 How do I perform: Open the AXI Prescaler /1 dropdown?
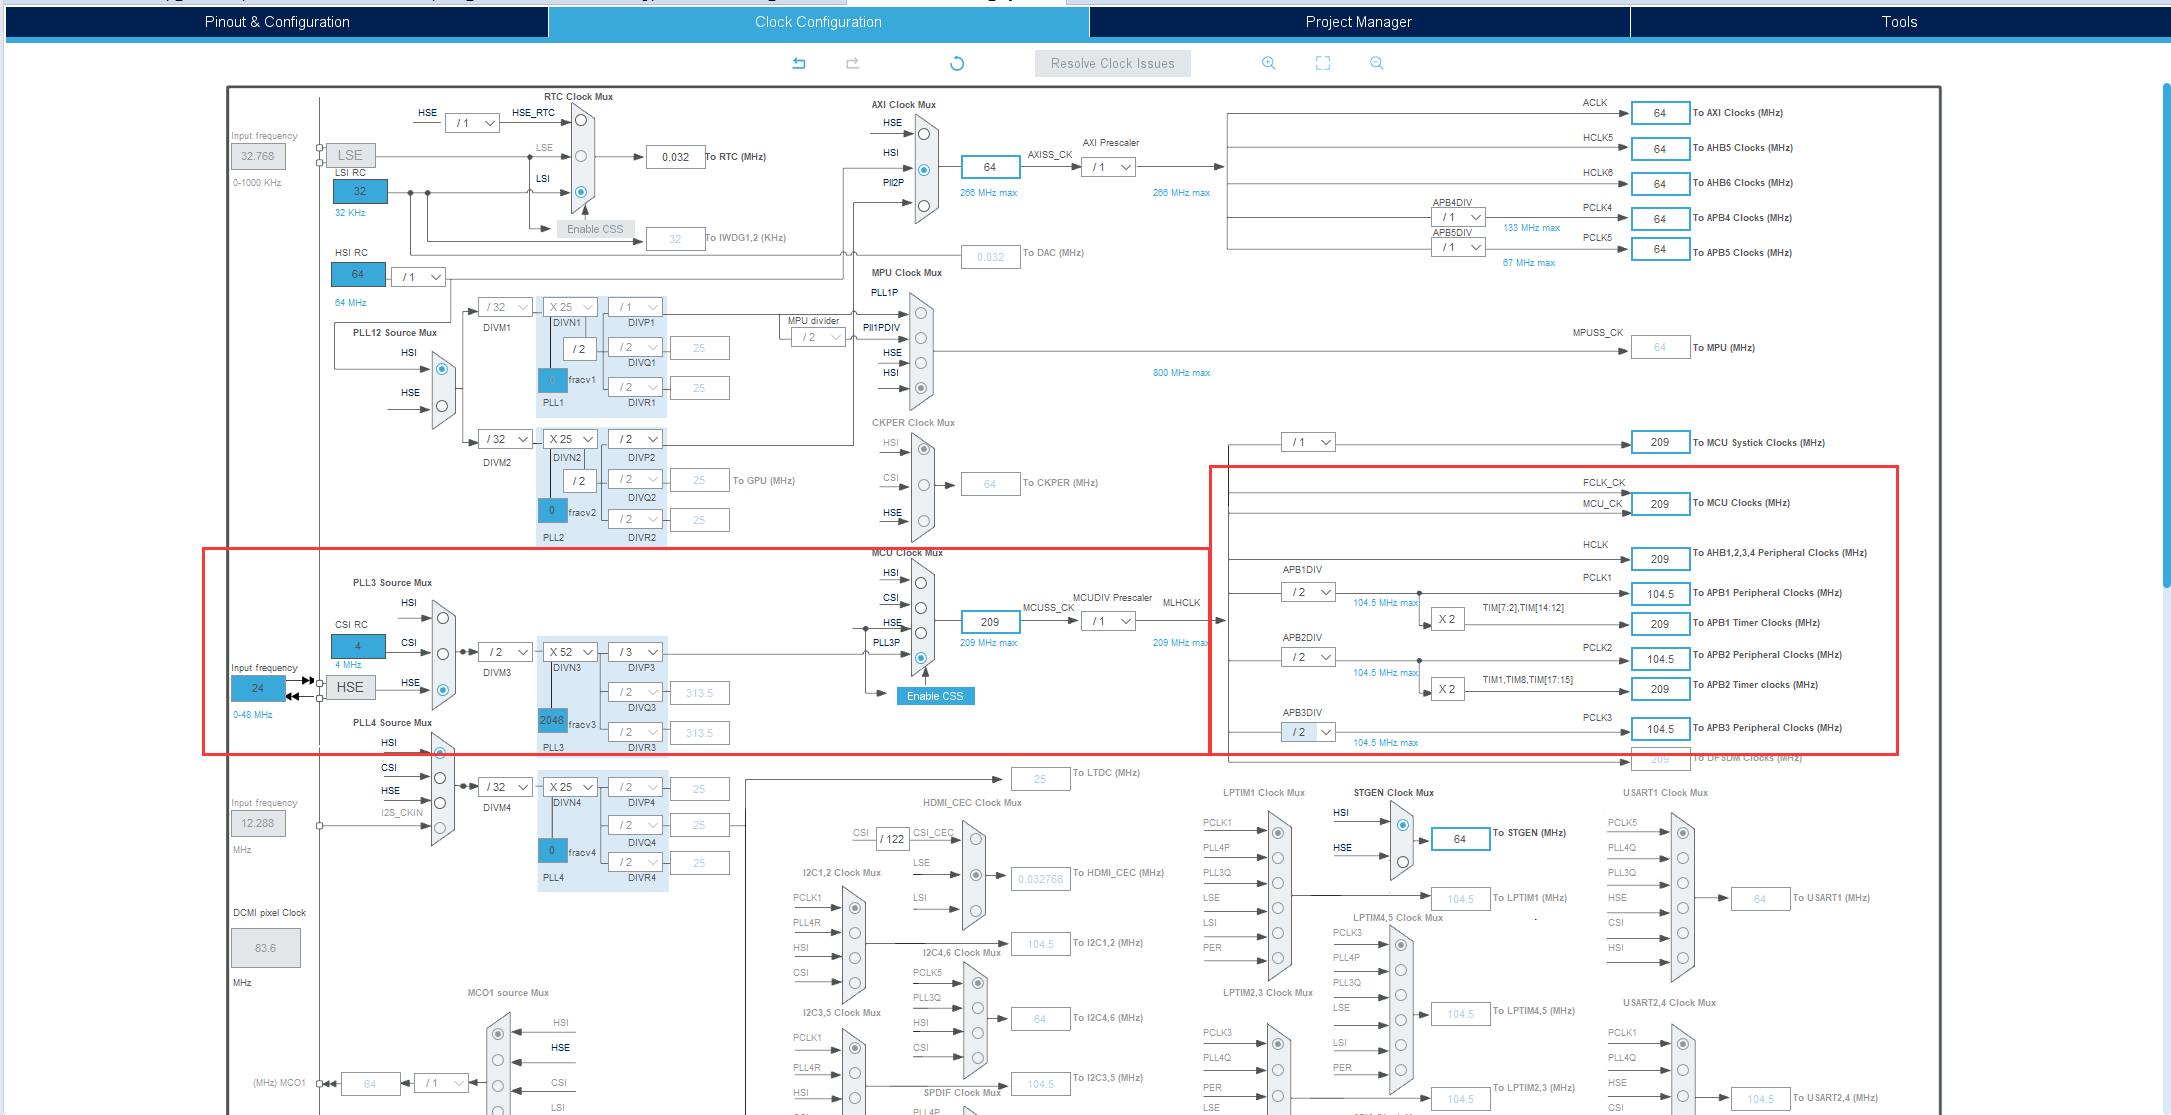[x=1109, y=167]
